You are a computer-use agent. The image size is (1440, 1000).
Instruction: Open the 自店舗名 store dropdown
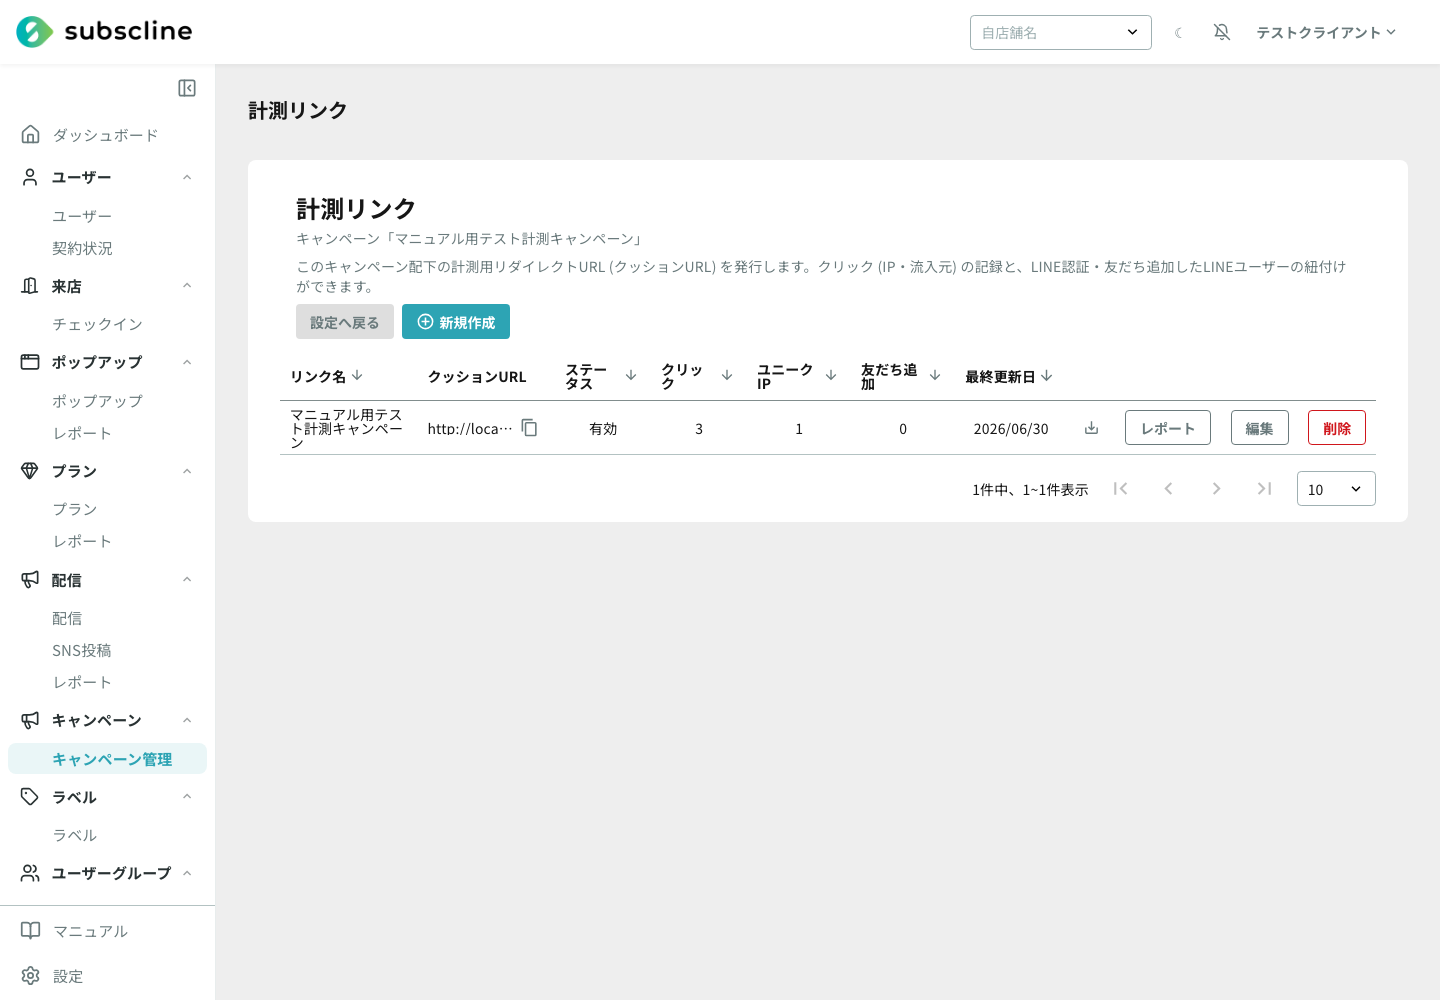pyautogui.click(x=1061, y=32)
